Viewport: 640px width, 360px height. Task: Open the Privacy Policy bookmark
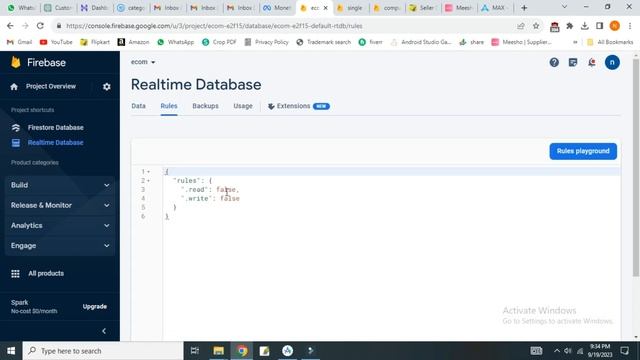click(266, 42)
